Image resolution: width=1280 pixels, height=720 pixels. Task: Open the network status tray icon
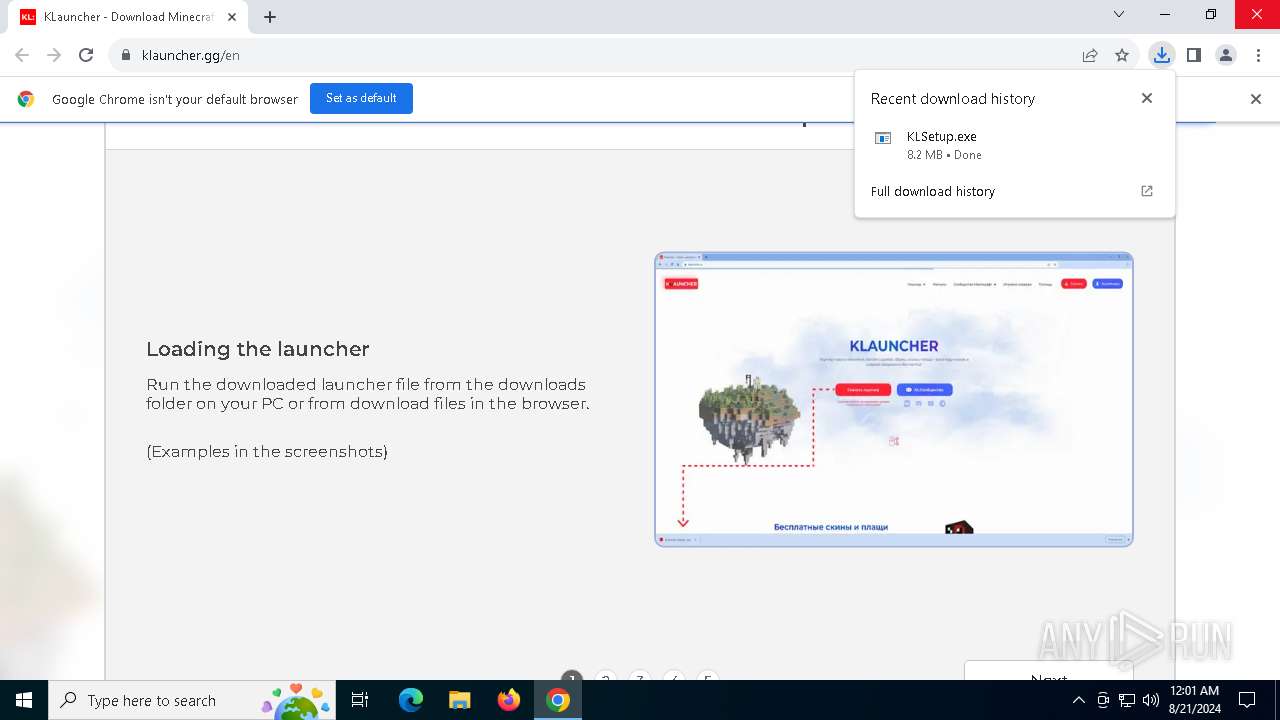(1127, 700)
